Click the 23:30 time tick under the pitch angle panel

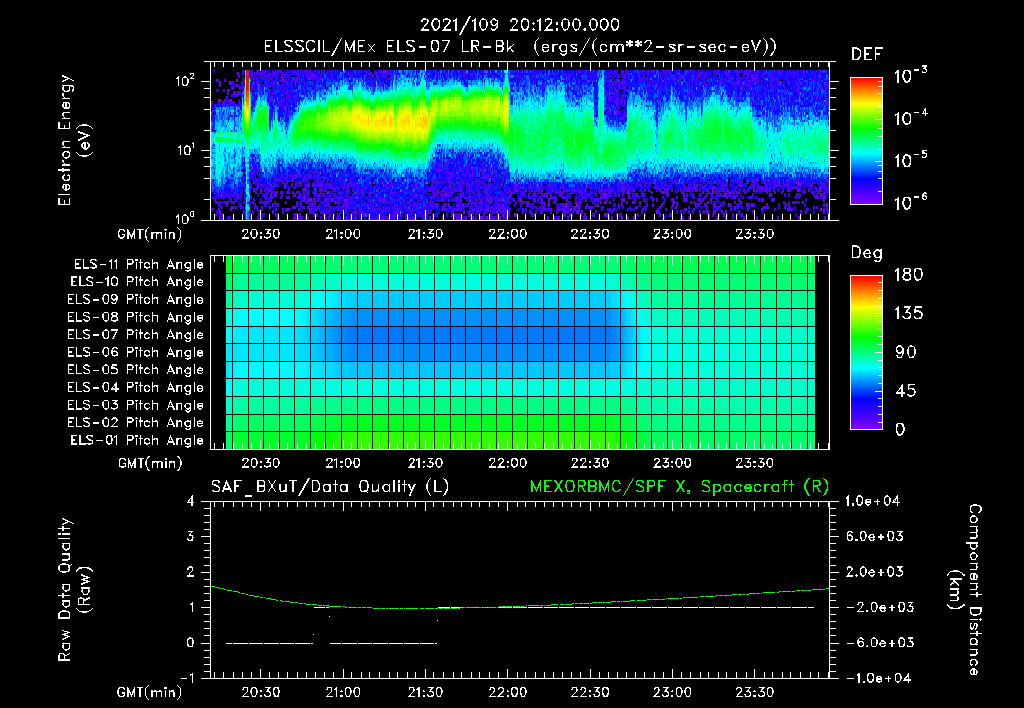click(x=754, y=464)
